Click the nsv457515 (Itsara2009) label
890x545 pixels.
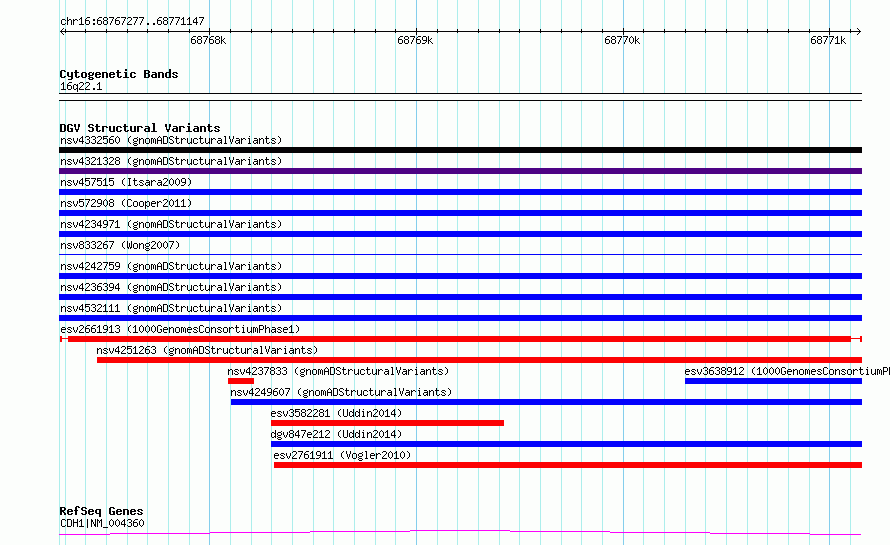(x=126, y=182)
